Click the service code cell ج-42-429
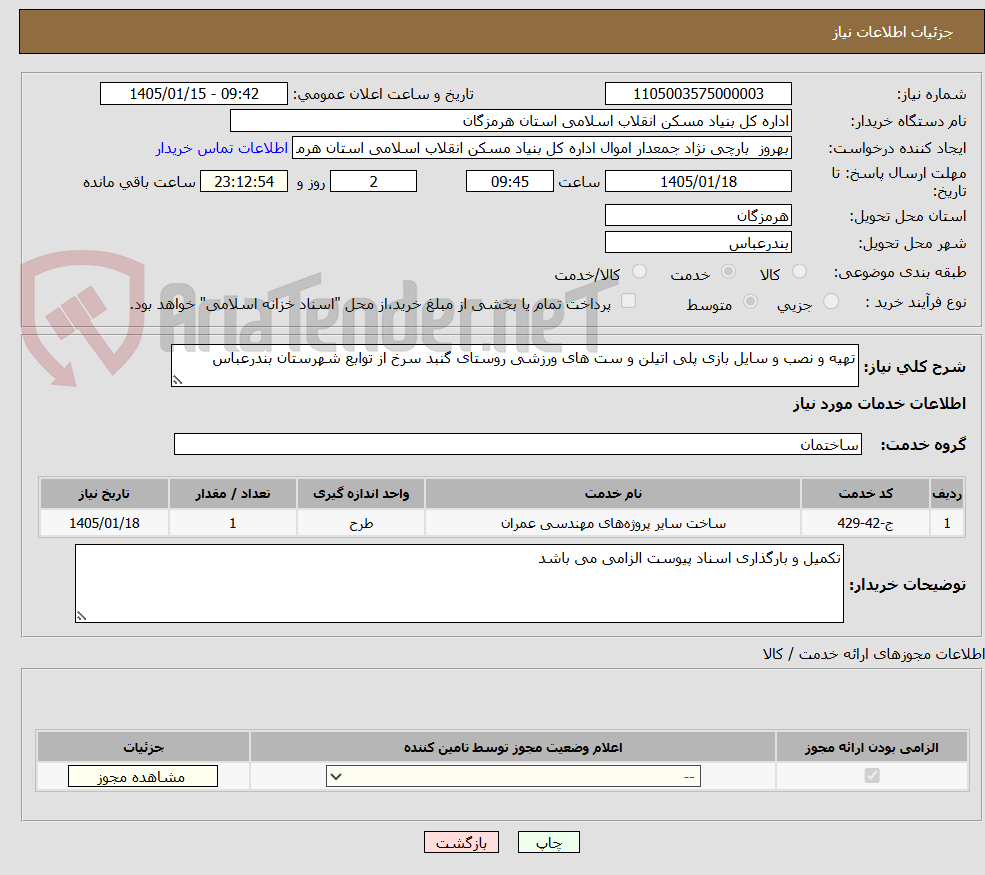This screenshot has height=875, width=985. pos(865,523)
